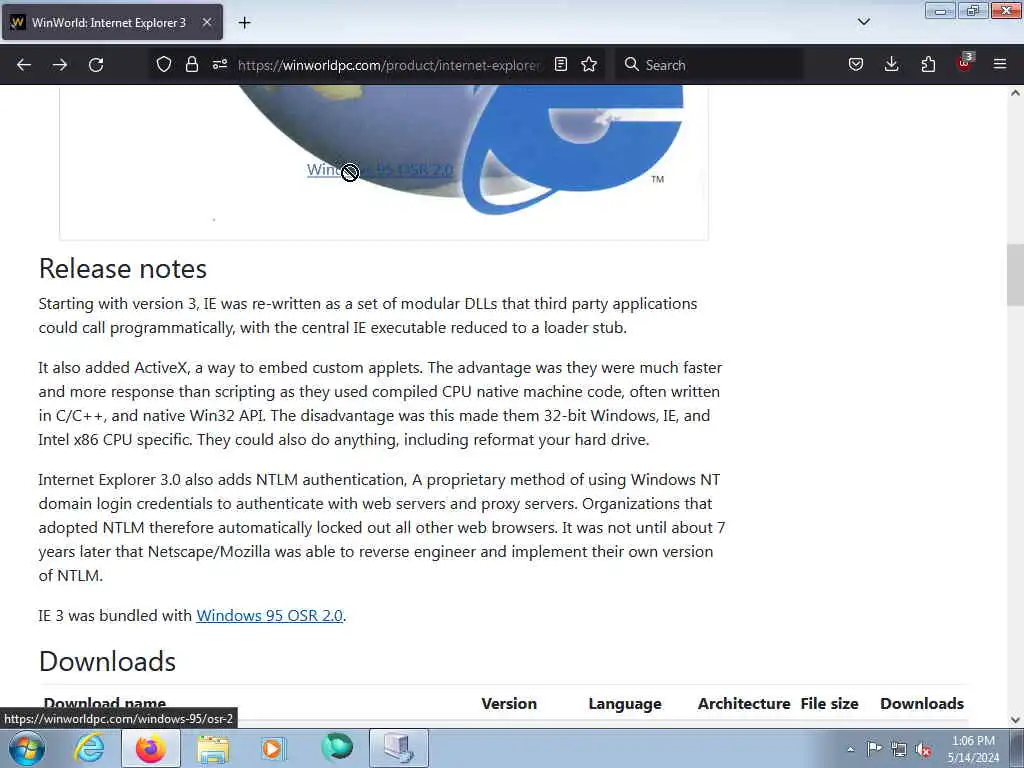The height and width of the screenshot is (768, 1024).
Task: Reload the current page
Action: tap(96, 65)
